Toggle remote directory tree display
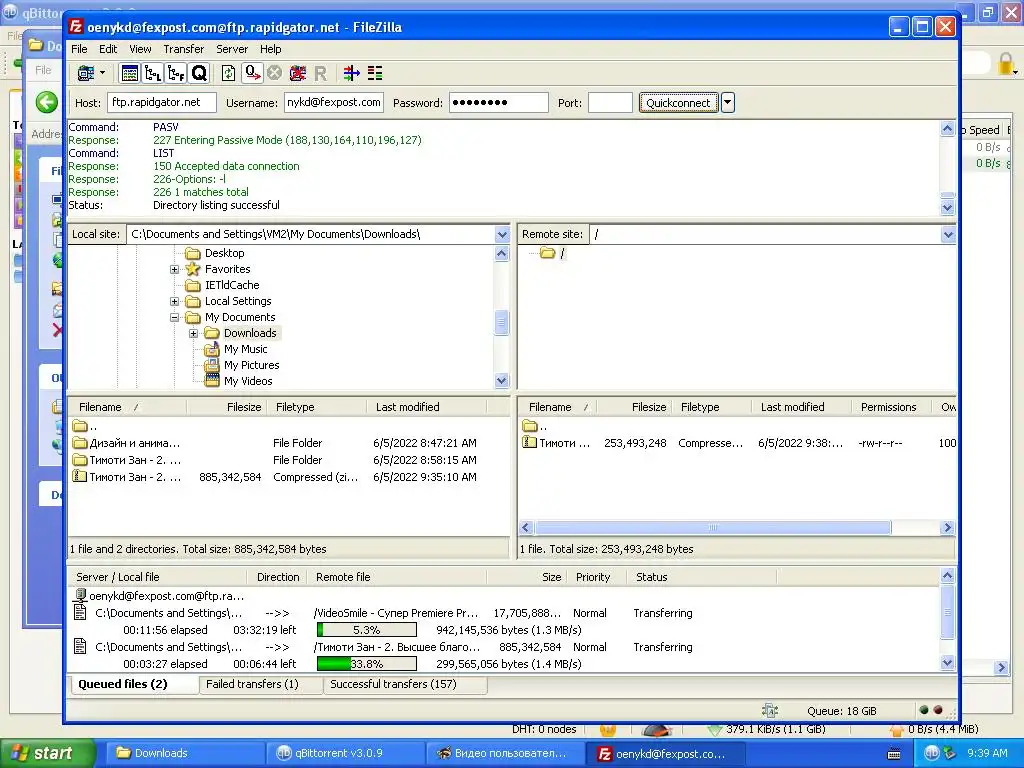The width and height of the screenshot is (1024, 768). pyautogui.click(x=176, y=73)
